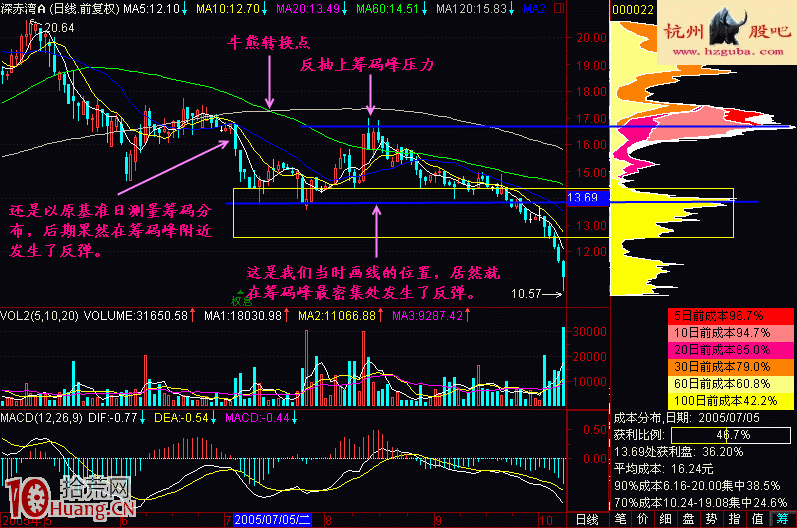This screenshot has height=528, width=797.
Task: Select the MA5:12.10 indicator label
Action: [x=151, y=9]
